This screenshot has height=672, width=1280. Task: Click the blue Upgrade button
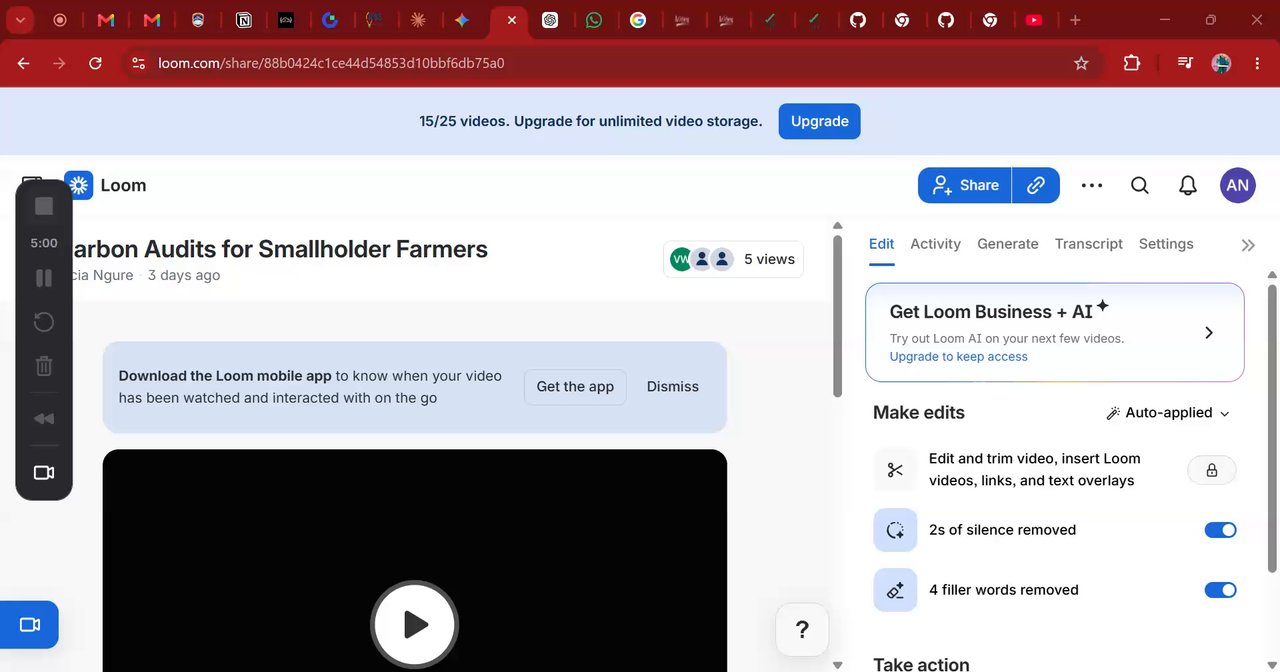819,121
